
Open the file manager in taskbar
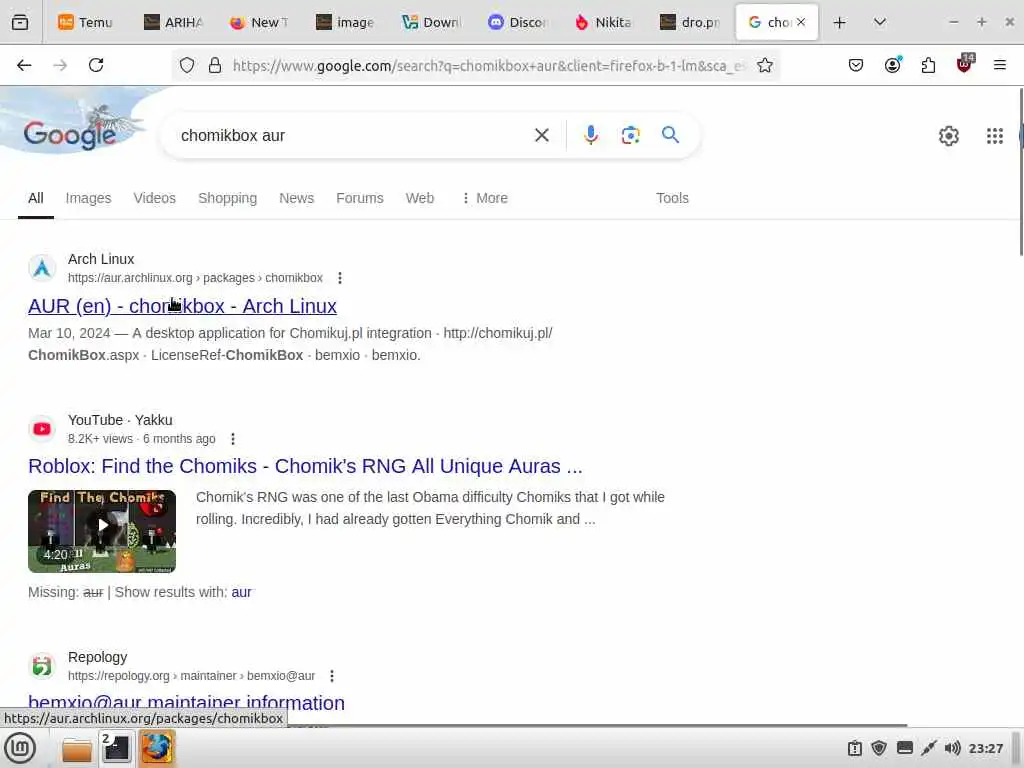(x=76, y=748)
